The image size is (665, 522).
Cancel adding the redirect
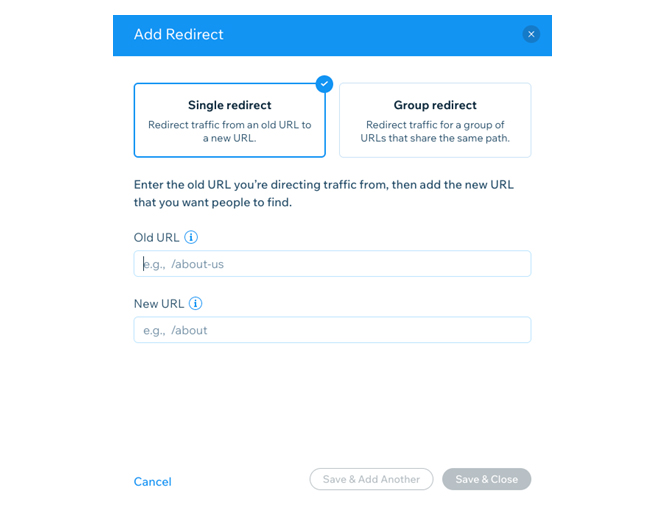point(153,482)
